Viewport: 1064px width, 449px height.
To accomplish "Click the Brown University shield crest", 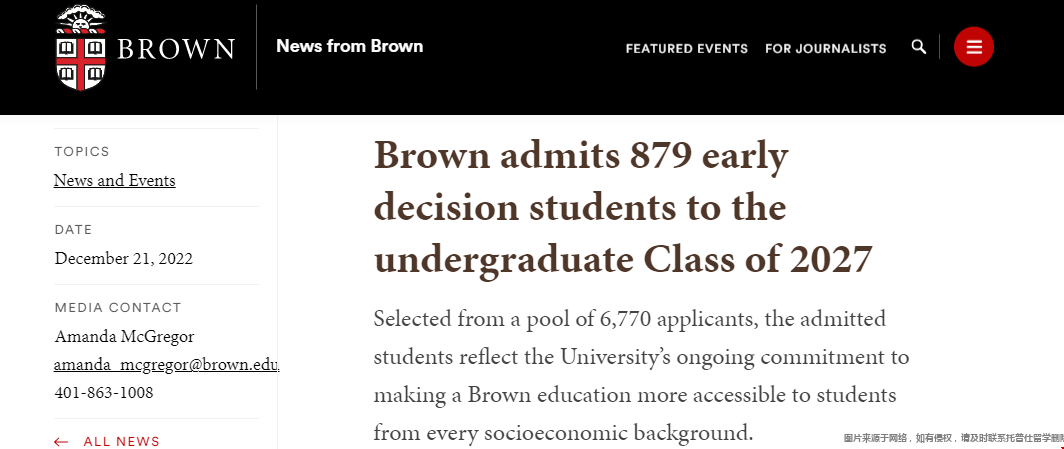I will (81, 48).
